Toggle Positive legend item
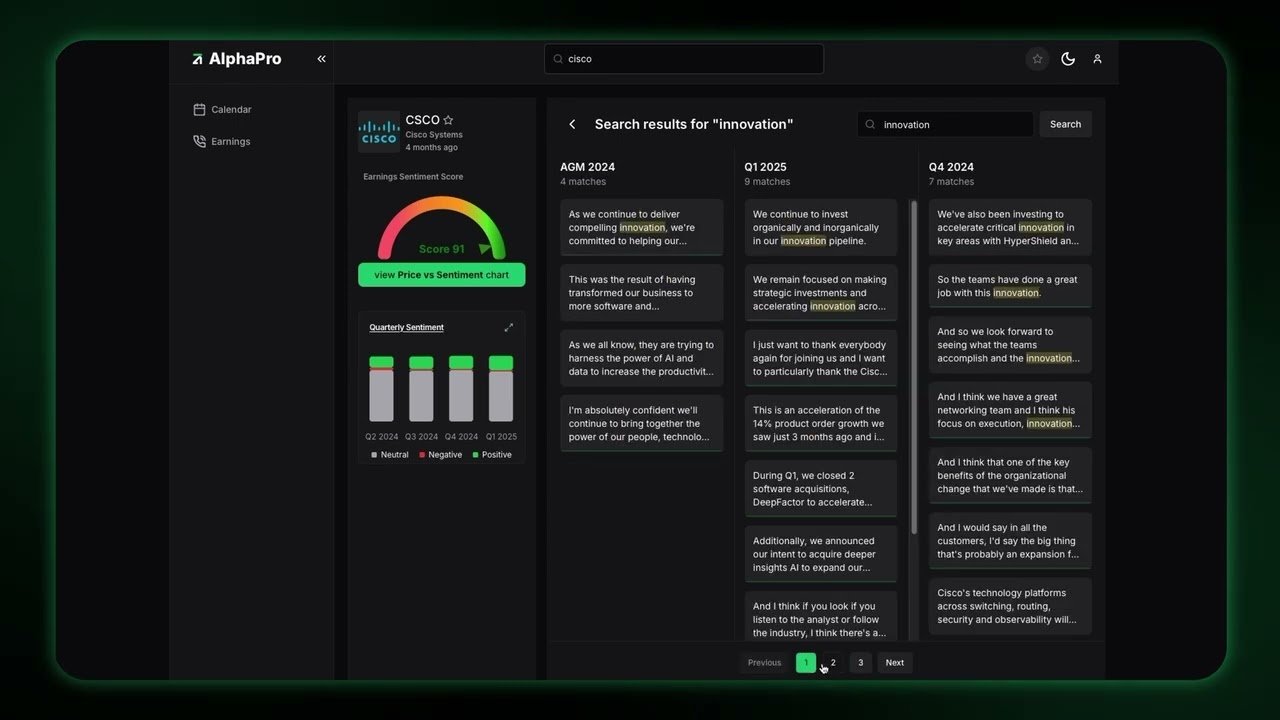Screen dimensions: 1280x720 [492, 455]
